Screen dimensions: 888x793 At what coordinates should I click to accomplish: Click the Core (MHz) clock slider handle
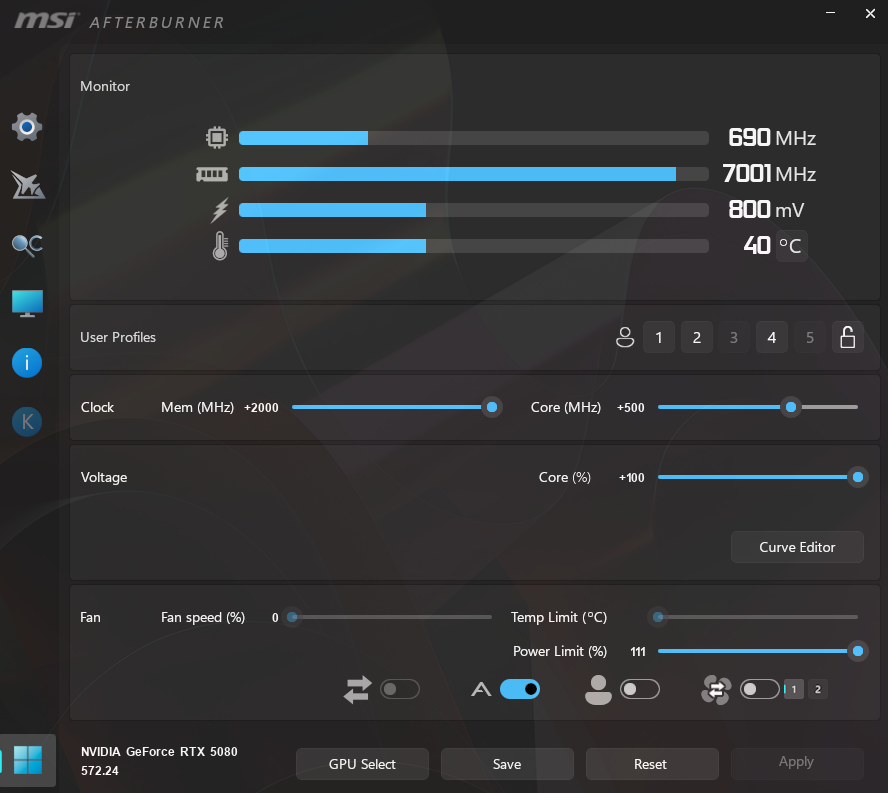pos(791,407)
